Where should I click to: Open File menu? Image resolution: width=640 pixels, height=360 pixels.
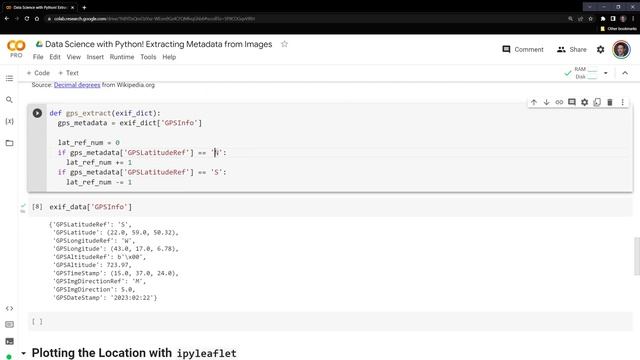[38, 57]
